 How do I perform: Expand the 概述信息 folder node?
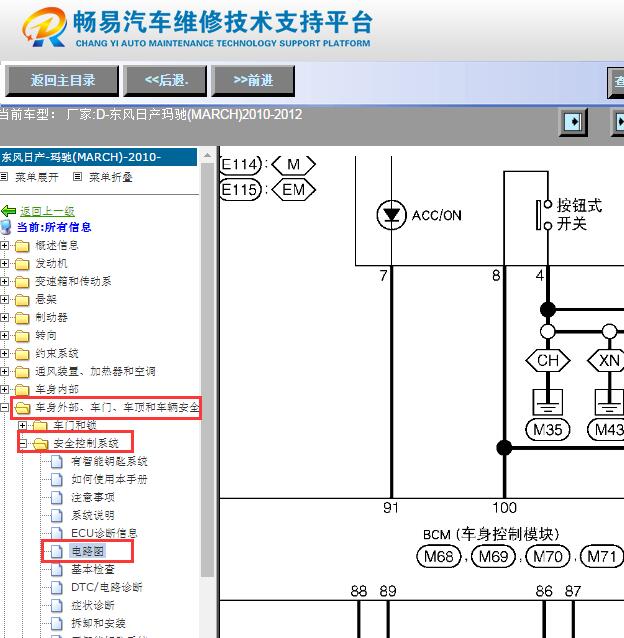point(4,245)
